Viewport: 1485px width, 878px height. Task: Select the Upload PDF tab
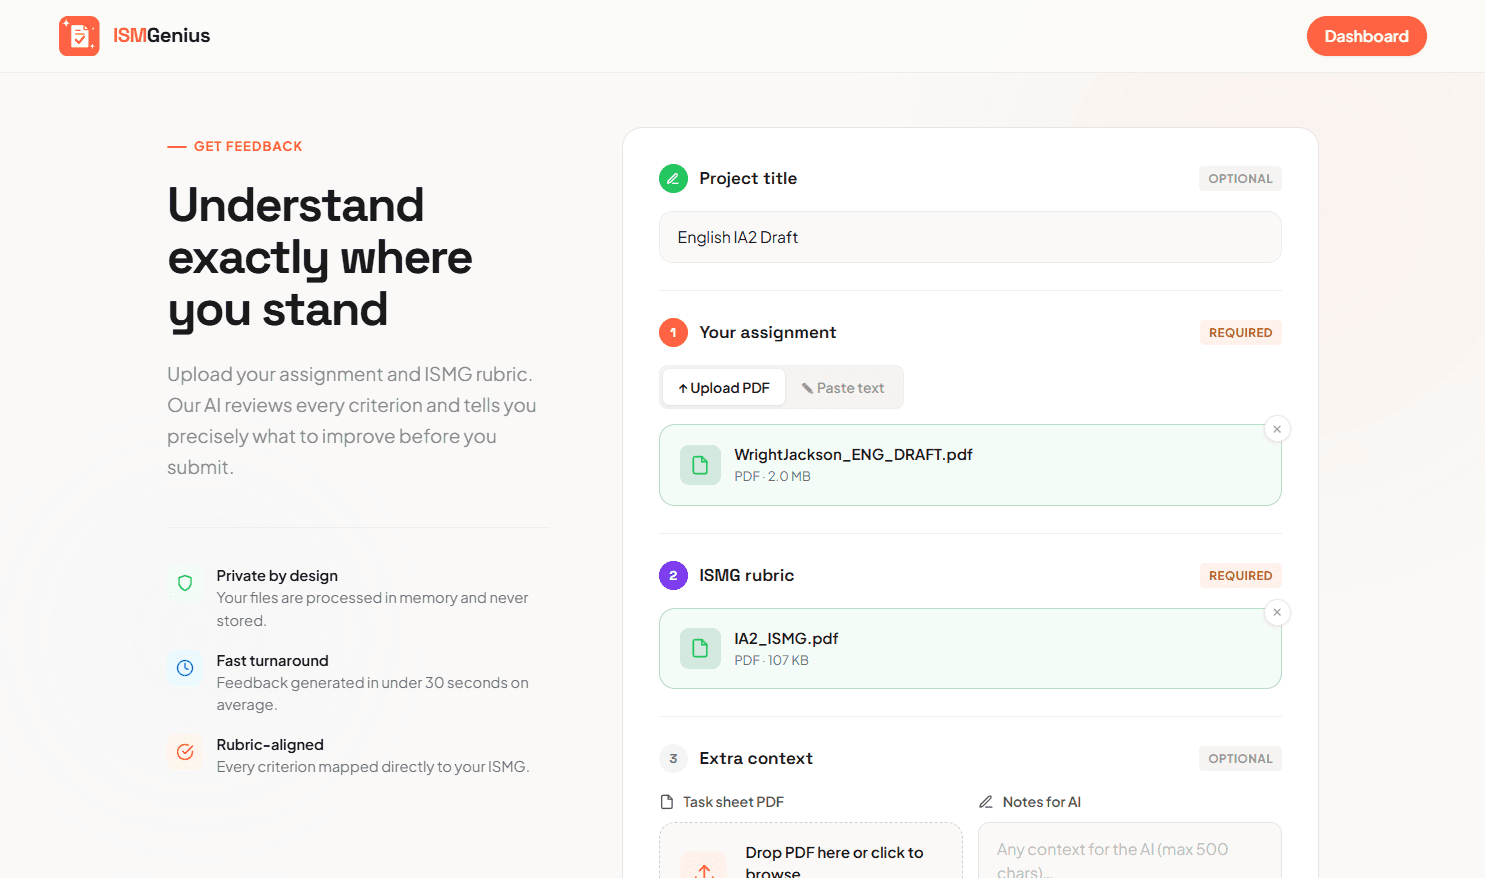(x=723, y=387)
